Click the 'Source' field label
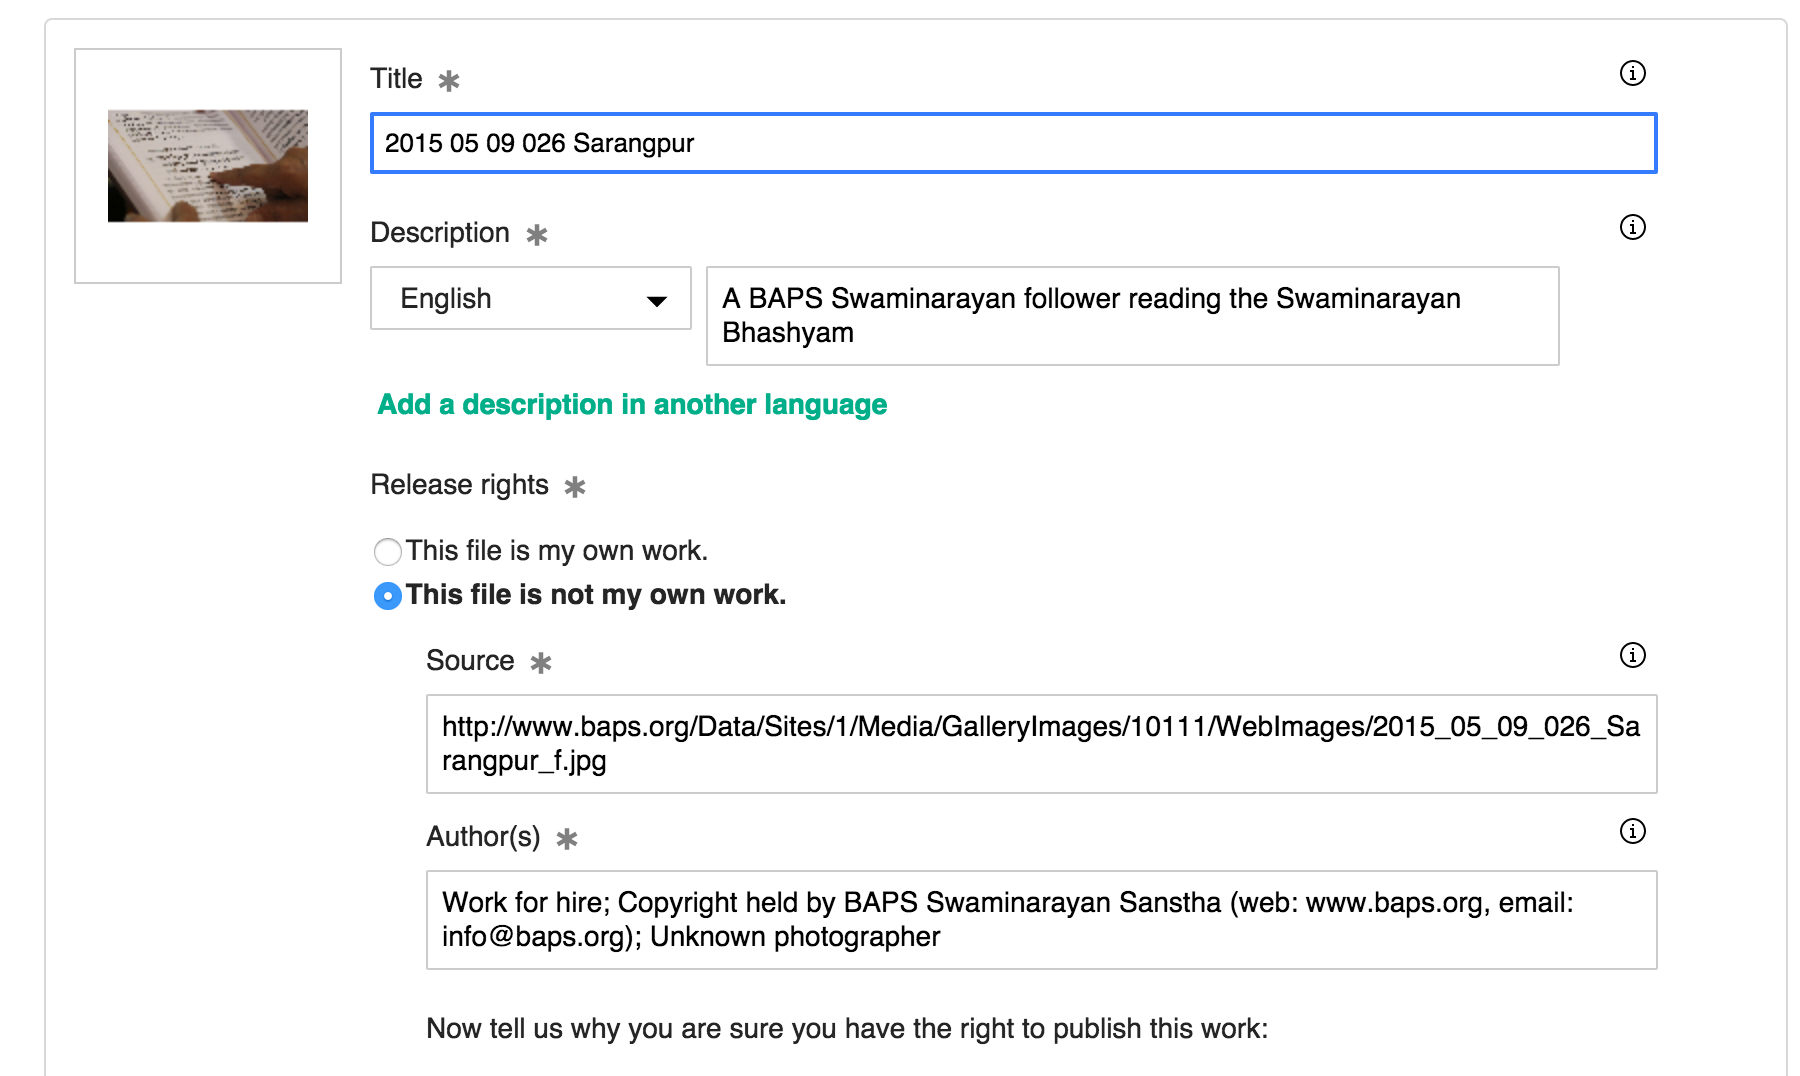 [470, 661]
